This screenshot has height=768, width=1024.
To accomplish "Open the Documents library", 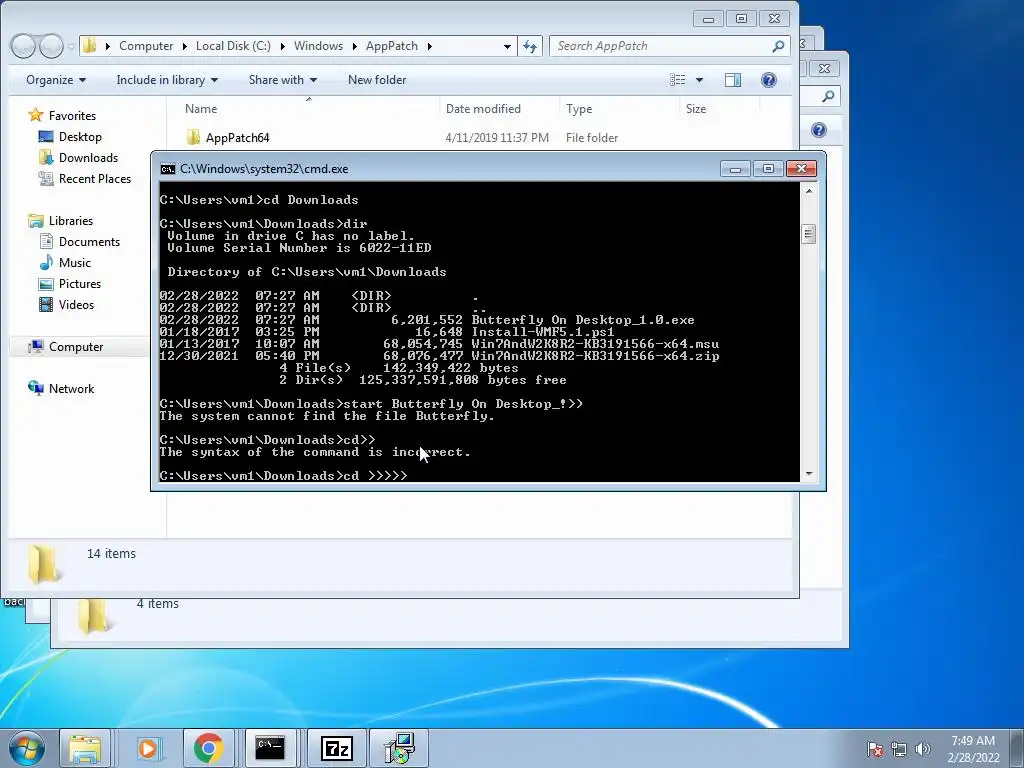I will (89, 242).
